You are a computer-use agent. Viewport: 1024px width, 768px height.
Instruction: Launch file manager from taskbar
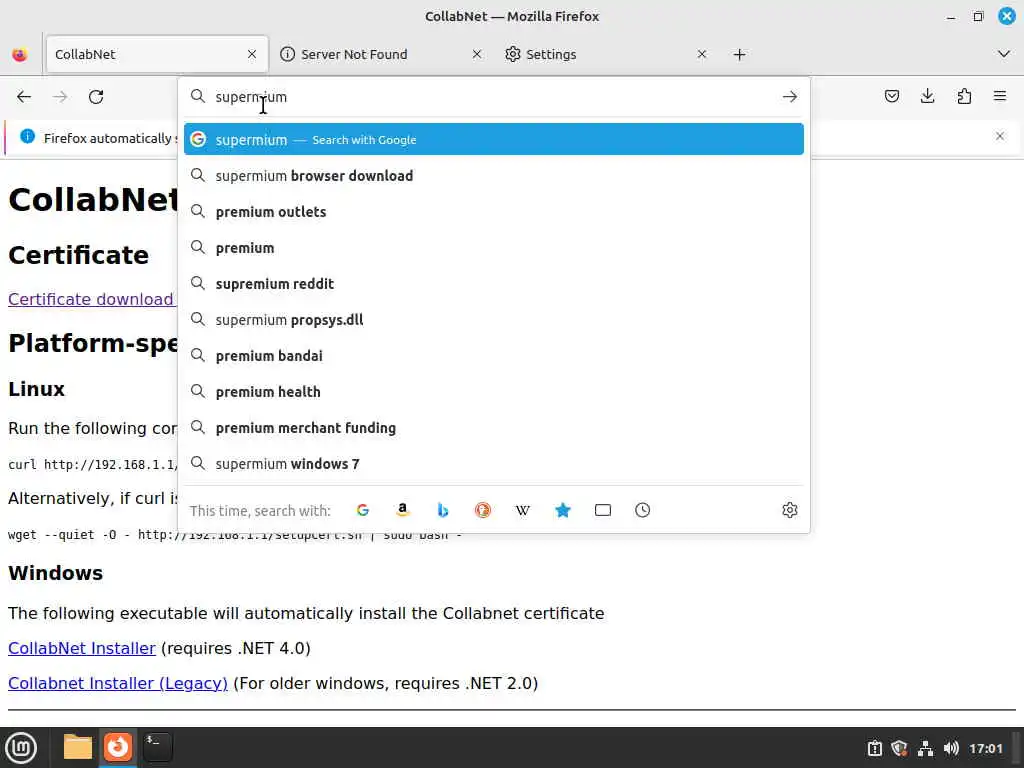point(78,747)
